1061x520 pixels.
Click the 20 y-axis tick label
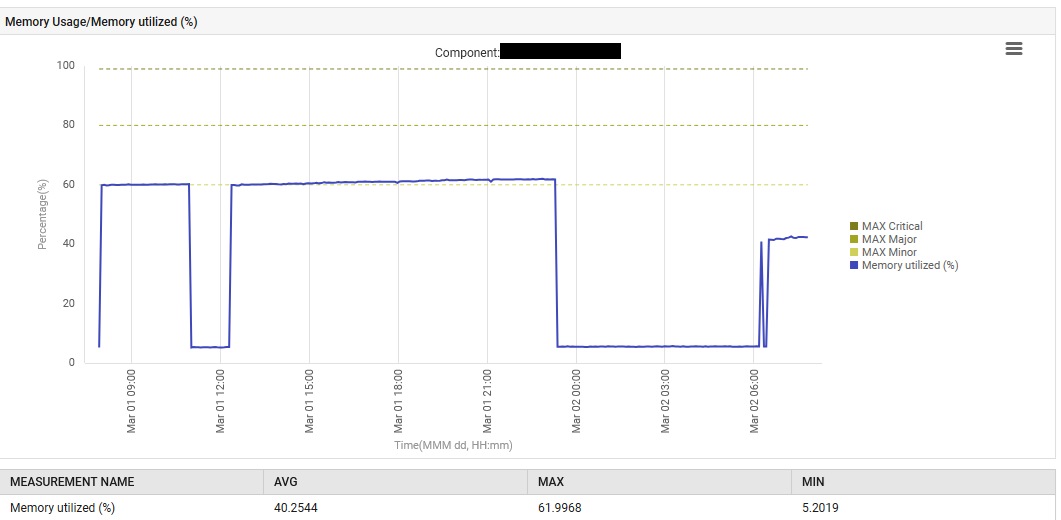point(68,303)
